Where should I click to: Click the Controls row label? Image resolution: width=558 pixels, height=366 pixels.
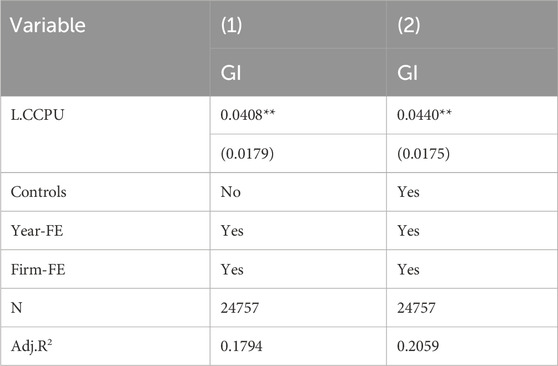pos(38,192)
